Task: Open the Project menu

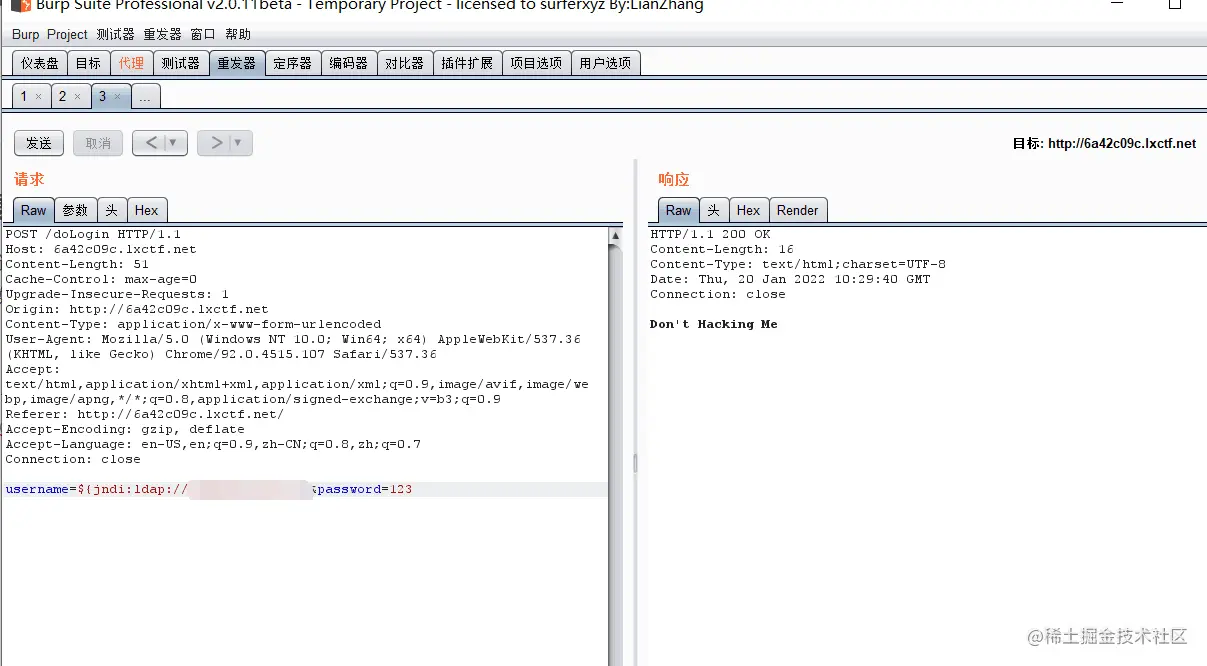Action: coord(67,34)
